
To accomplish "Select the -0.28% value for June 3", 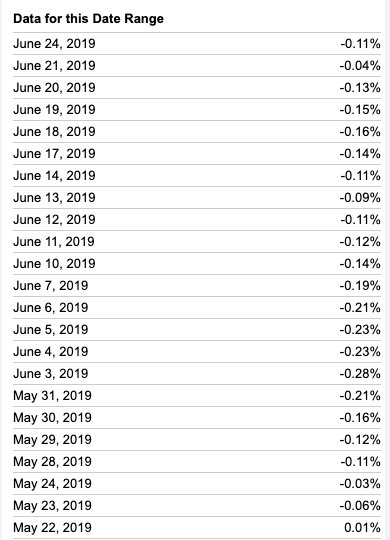I will [360, 374].
